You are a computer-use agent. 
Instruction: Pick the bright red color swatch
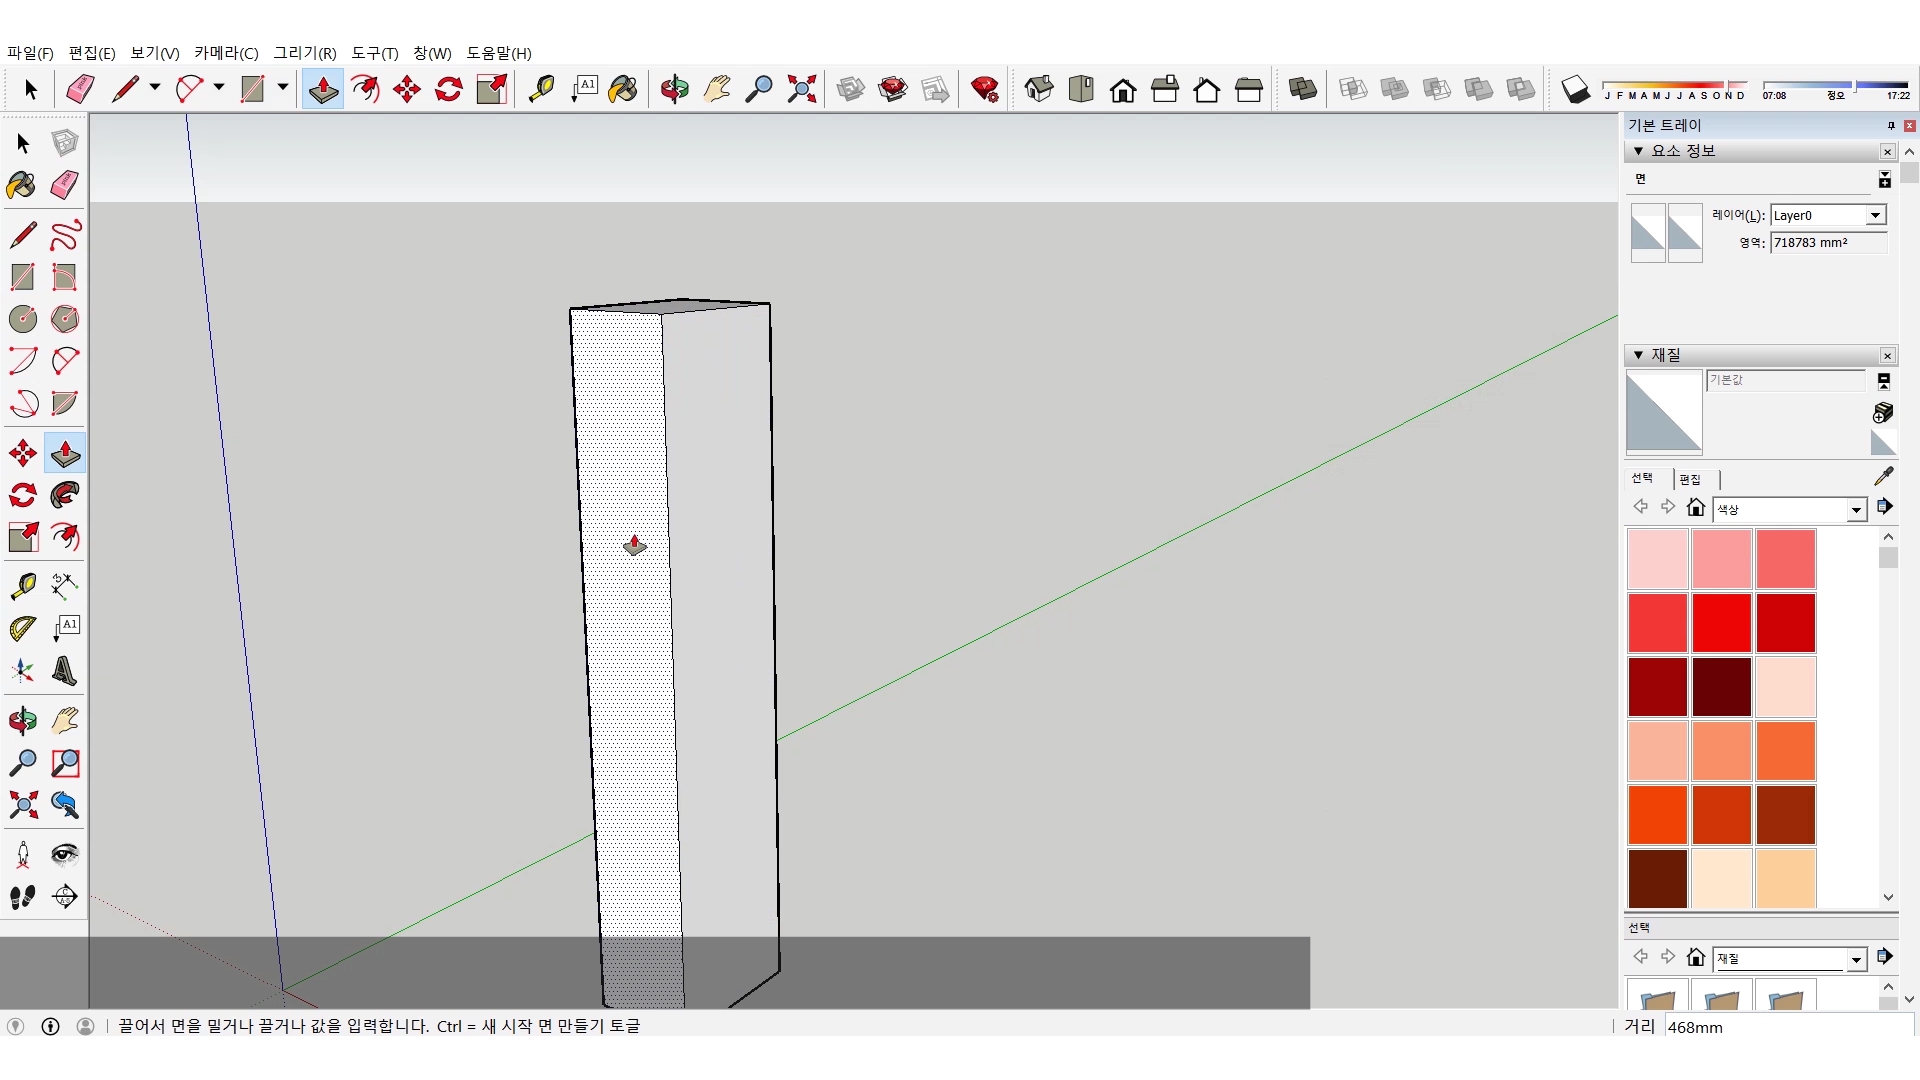[x=1721, y=622]
